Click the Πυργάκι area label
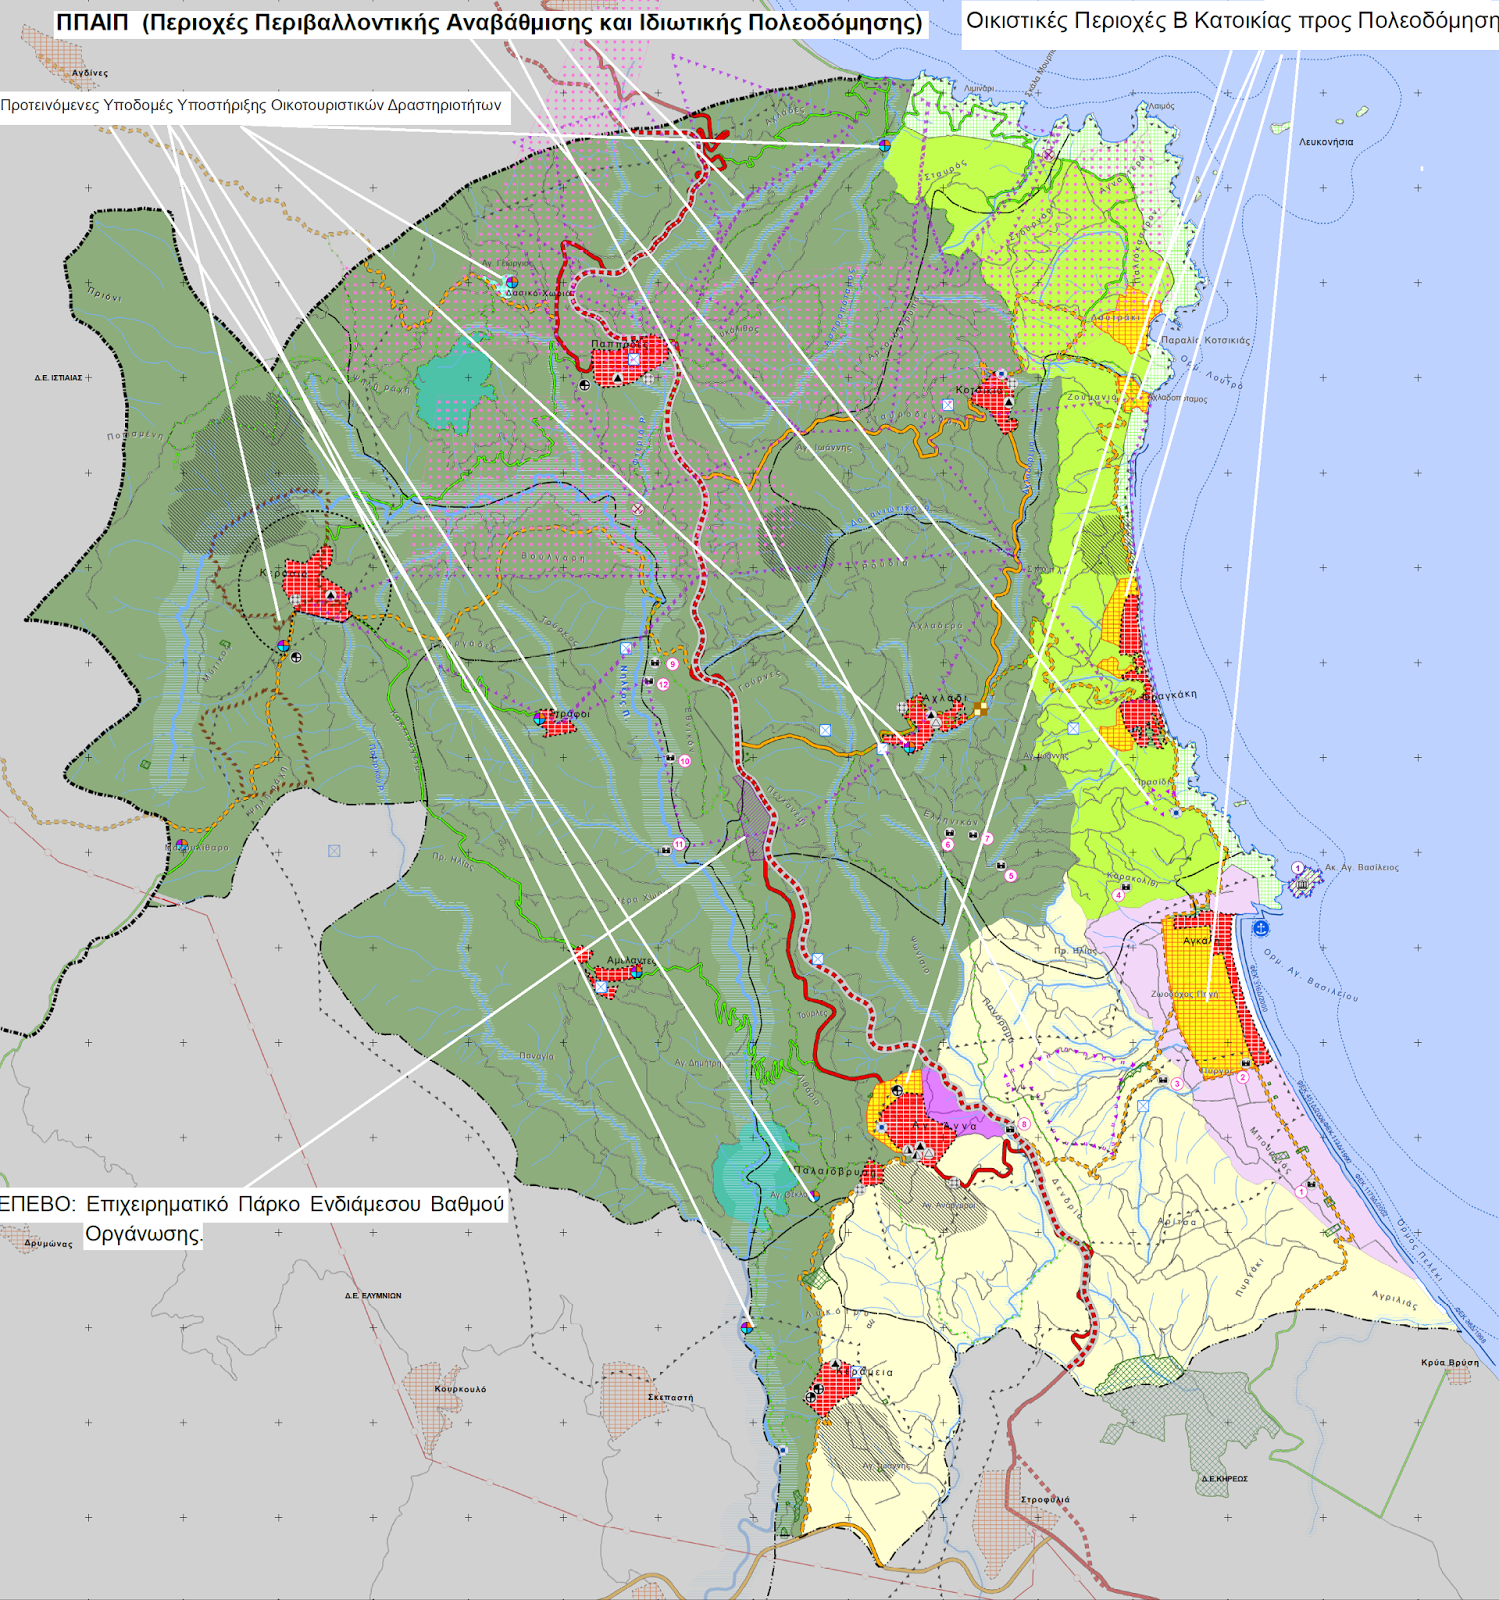Screen dimensions: 1499x1600 (x=1249, y=1277)
